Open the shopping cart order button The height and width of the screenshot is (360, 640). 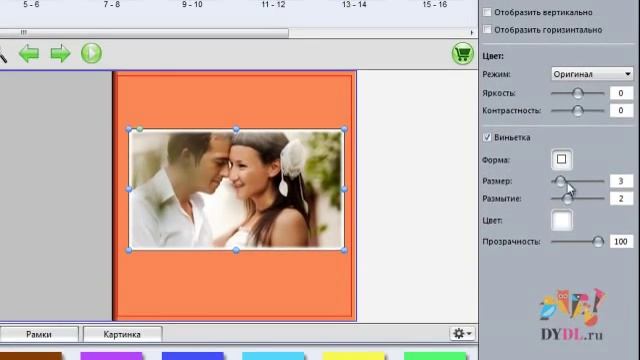[x=462, y=53]
